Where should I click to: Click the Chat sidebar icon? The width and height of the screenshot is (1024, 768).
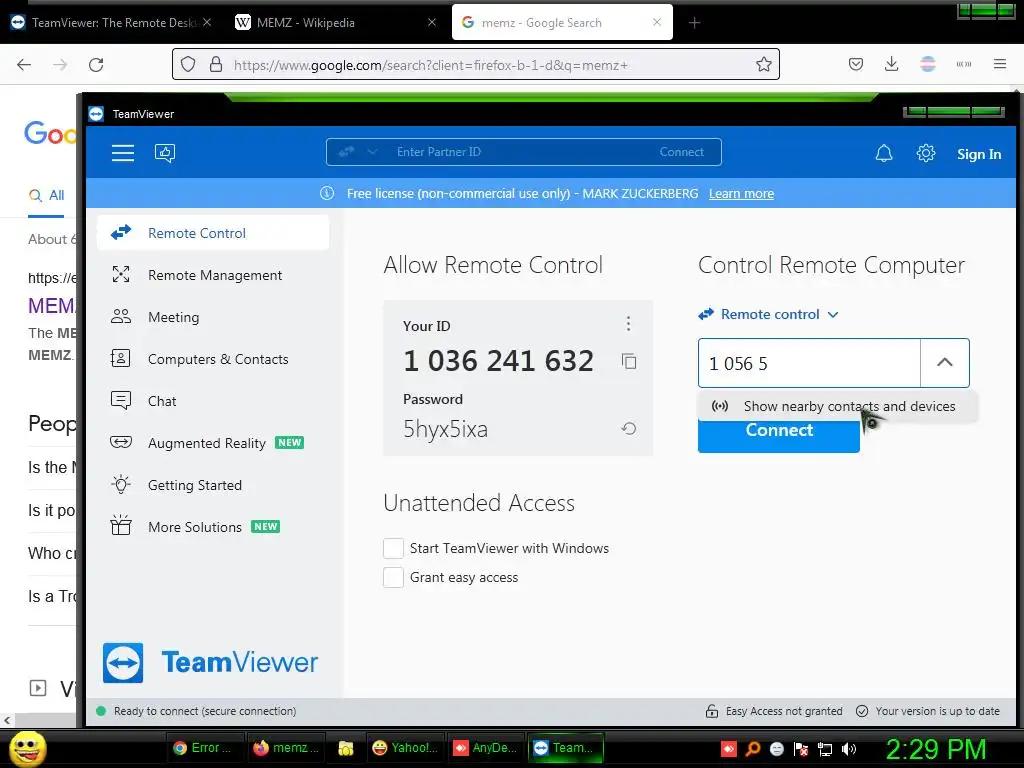121,400
